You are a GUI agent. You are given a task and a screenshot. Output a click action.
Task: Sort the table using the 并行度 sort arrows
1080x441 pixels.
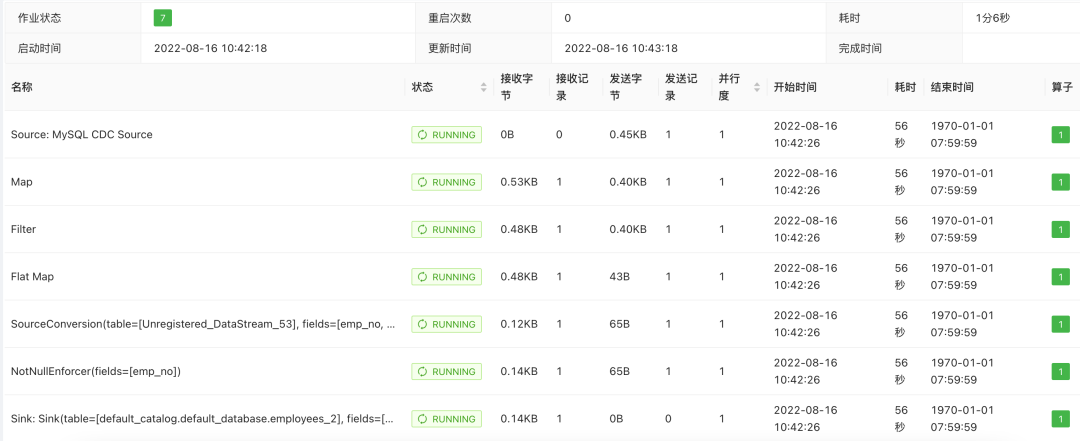tap(757, 87)
